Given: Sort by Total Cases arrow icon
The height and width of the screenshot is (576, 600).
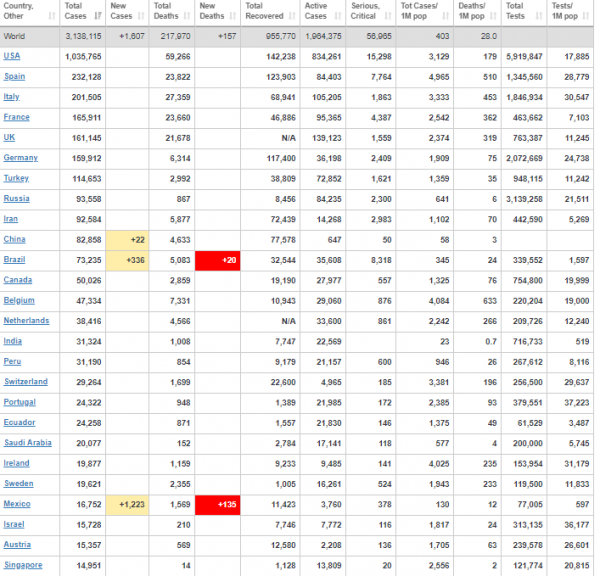Looking at the screenshot, I should [98, 16].
